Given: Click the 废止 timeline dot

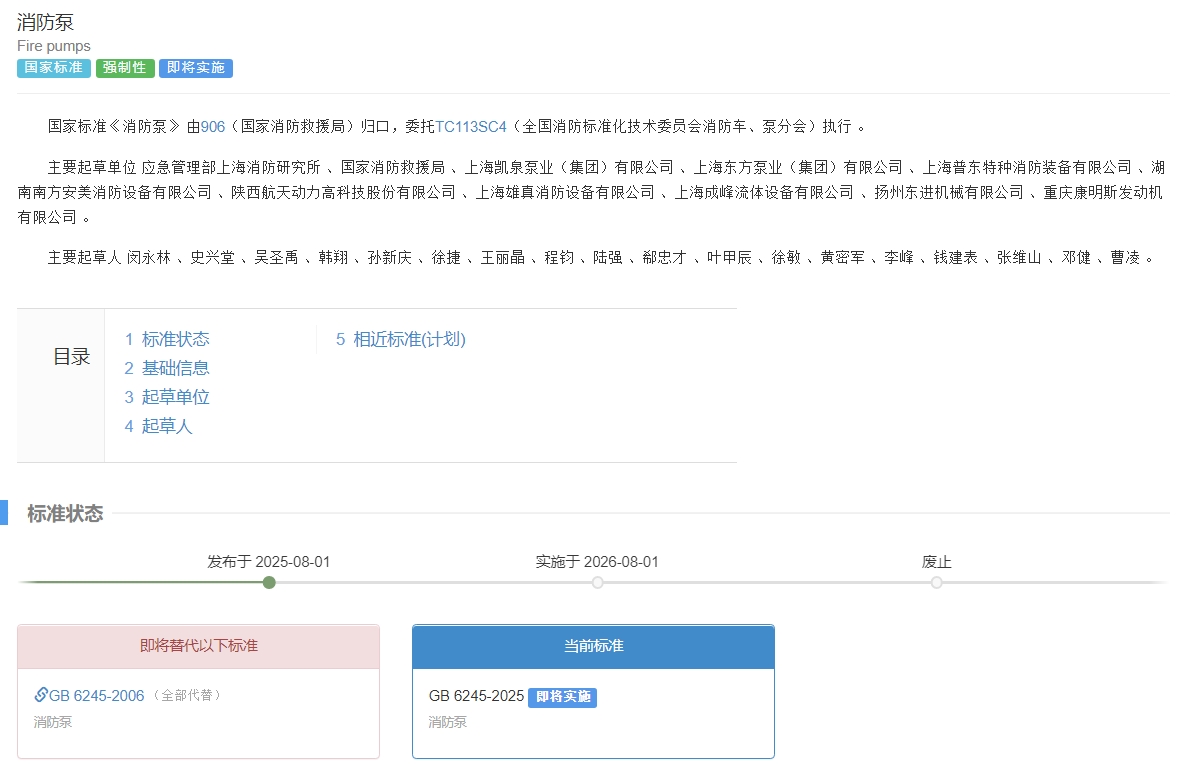Looking at the screenshot, I should click(x=936, y=583).
